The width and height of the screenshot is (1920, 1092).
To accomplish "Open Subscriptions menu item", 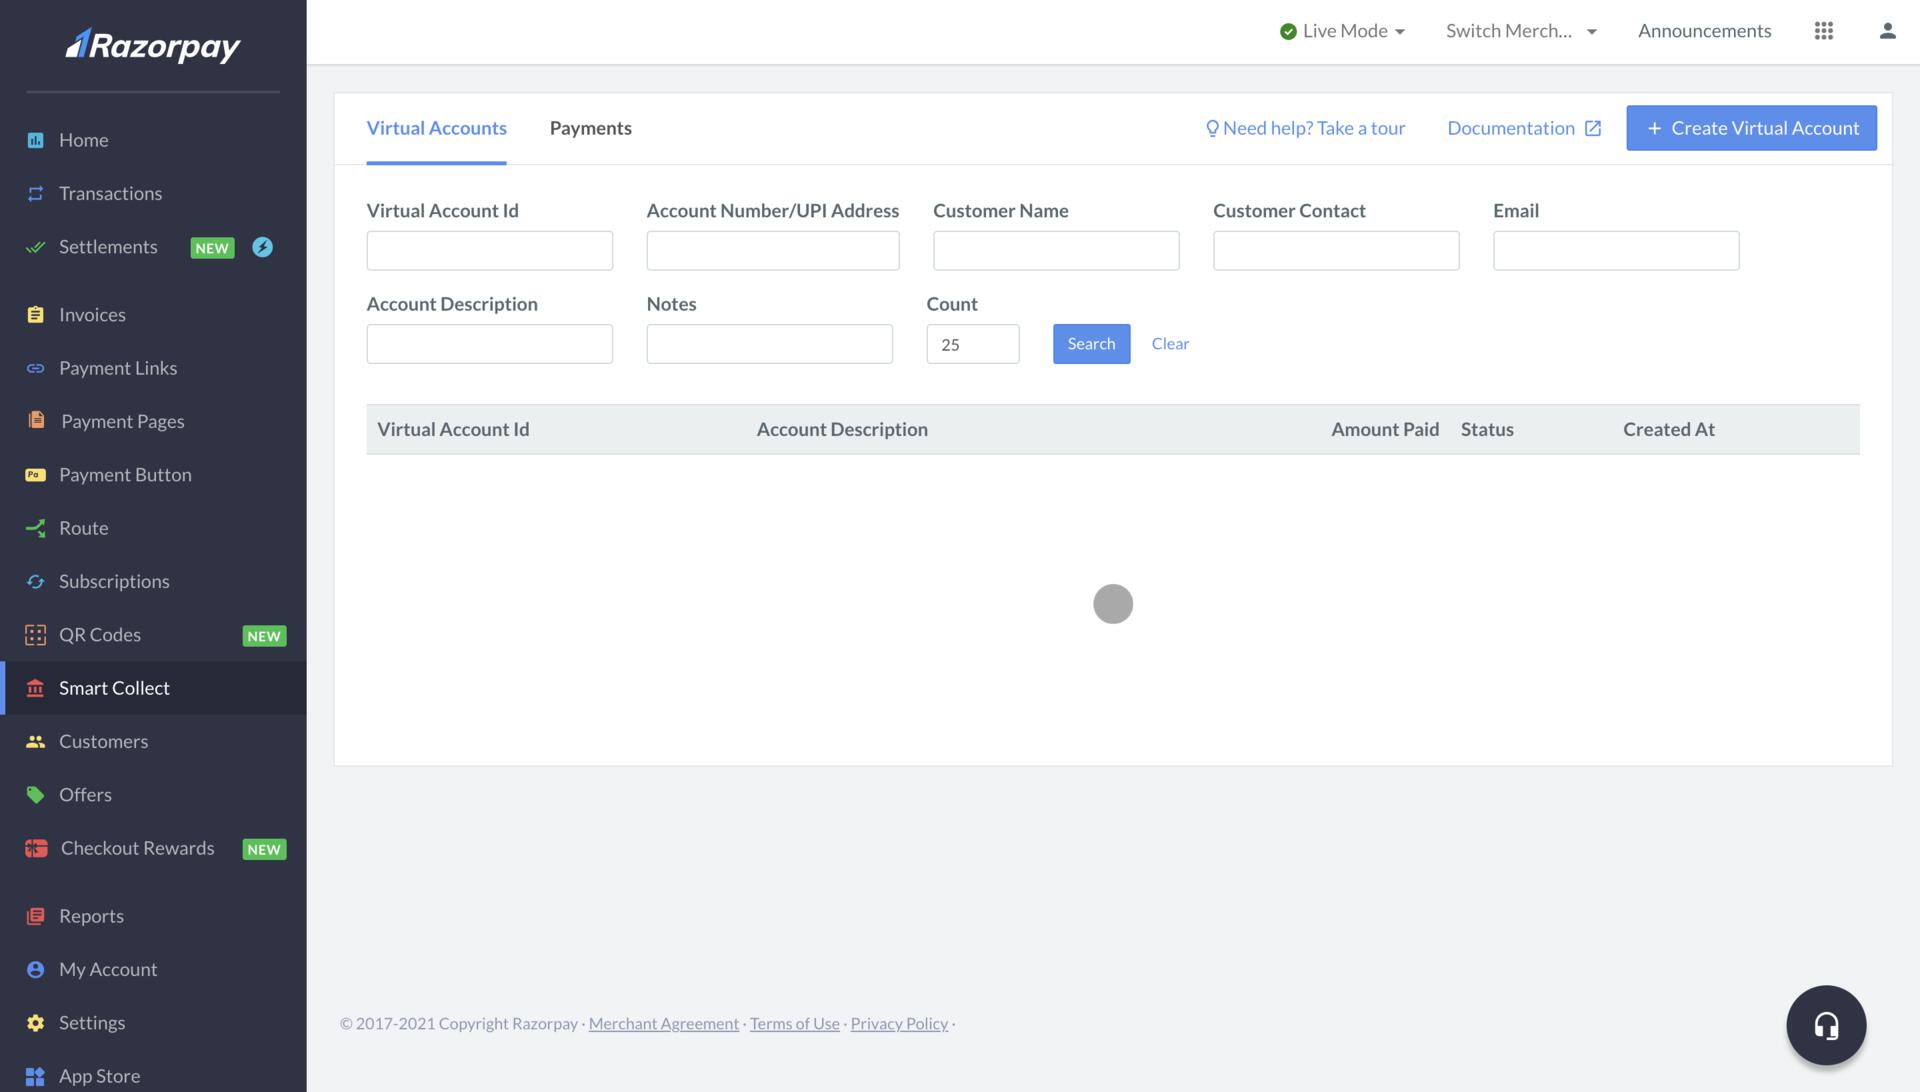I will (153, 581).
